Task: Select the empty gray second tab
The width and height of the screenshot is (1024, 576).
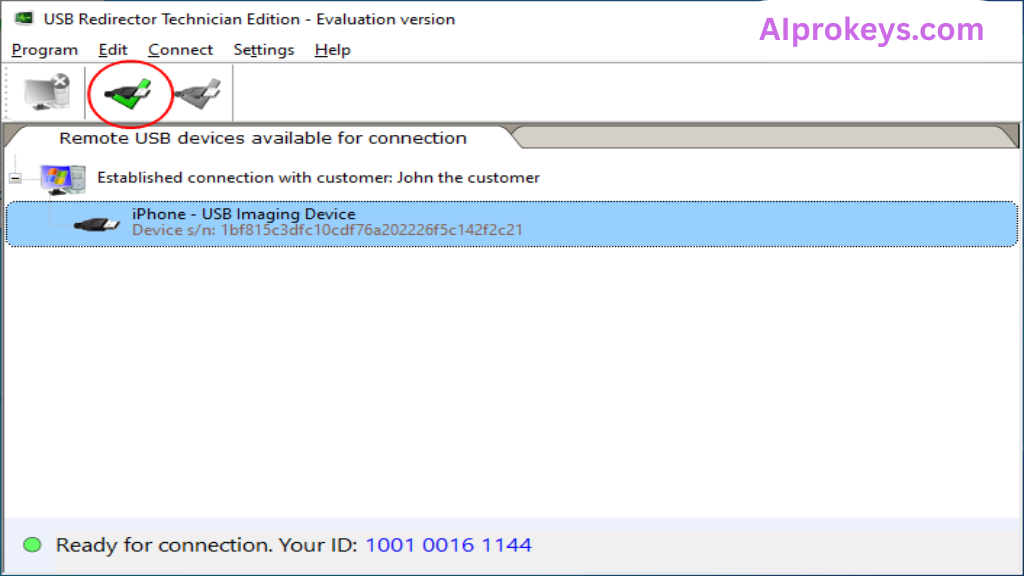Action: (764, 136)
